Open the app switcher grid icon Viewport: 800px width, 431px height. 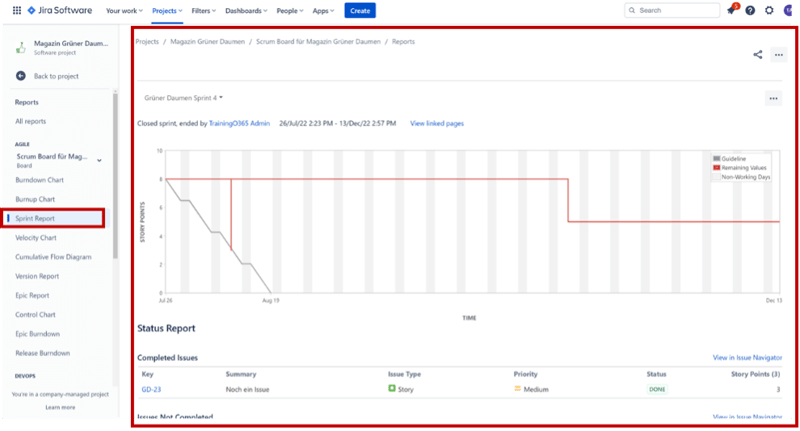tap(17, 10)
